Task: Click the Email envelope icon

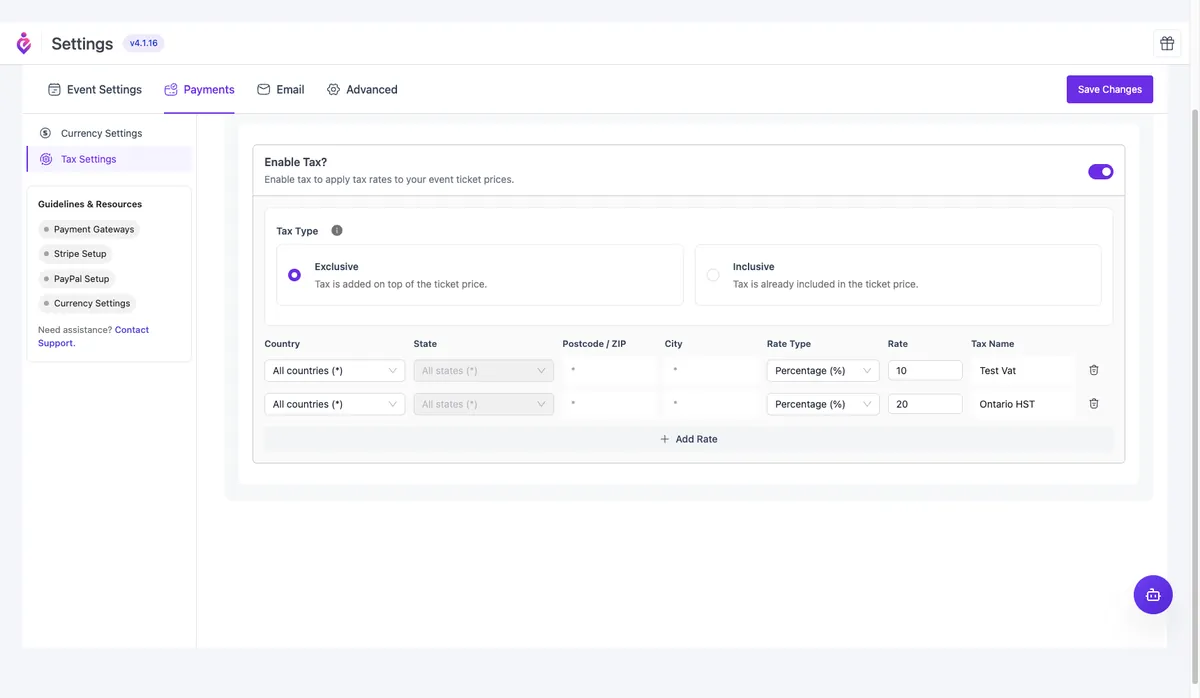Action: pos(264,89)
